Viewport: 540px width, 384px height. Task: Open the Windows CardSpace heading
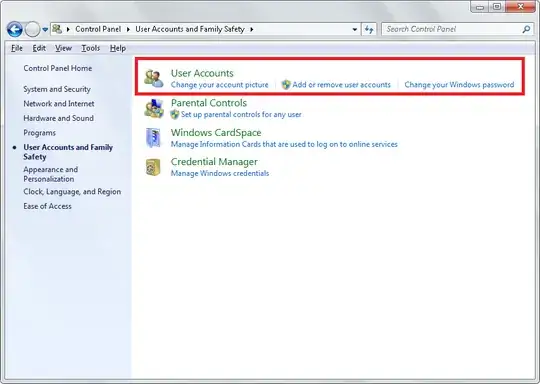(x=216, y=133)
